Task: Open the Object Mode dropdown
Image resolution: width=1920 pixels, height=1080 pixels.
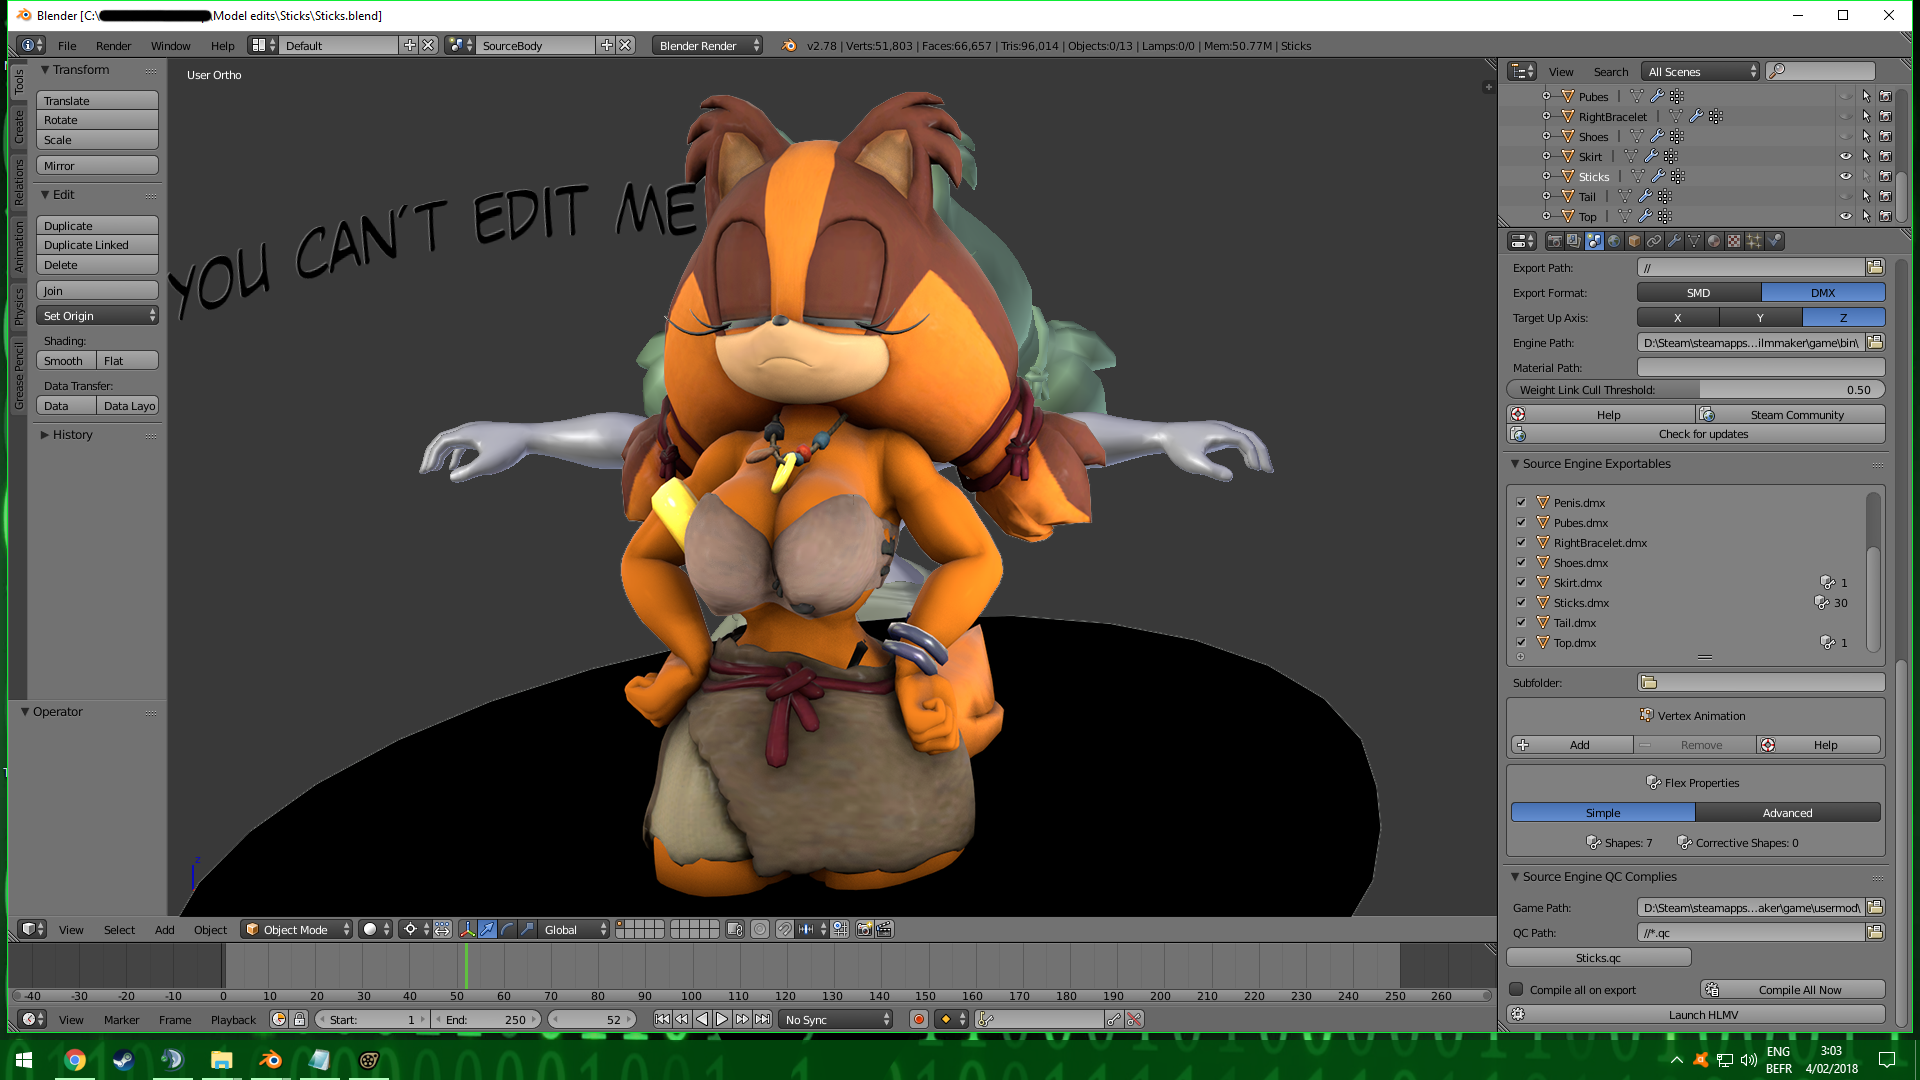Action: tap(297, 930)
